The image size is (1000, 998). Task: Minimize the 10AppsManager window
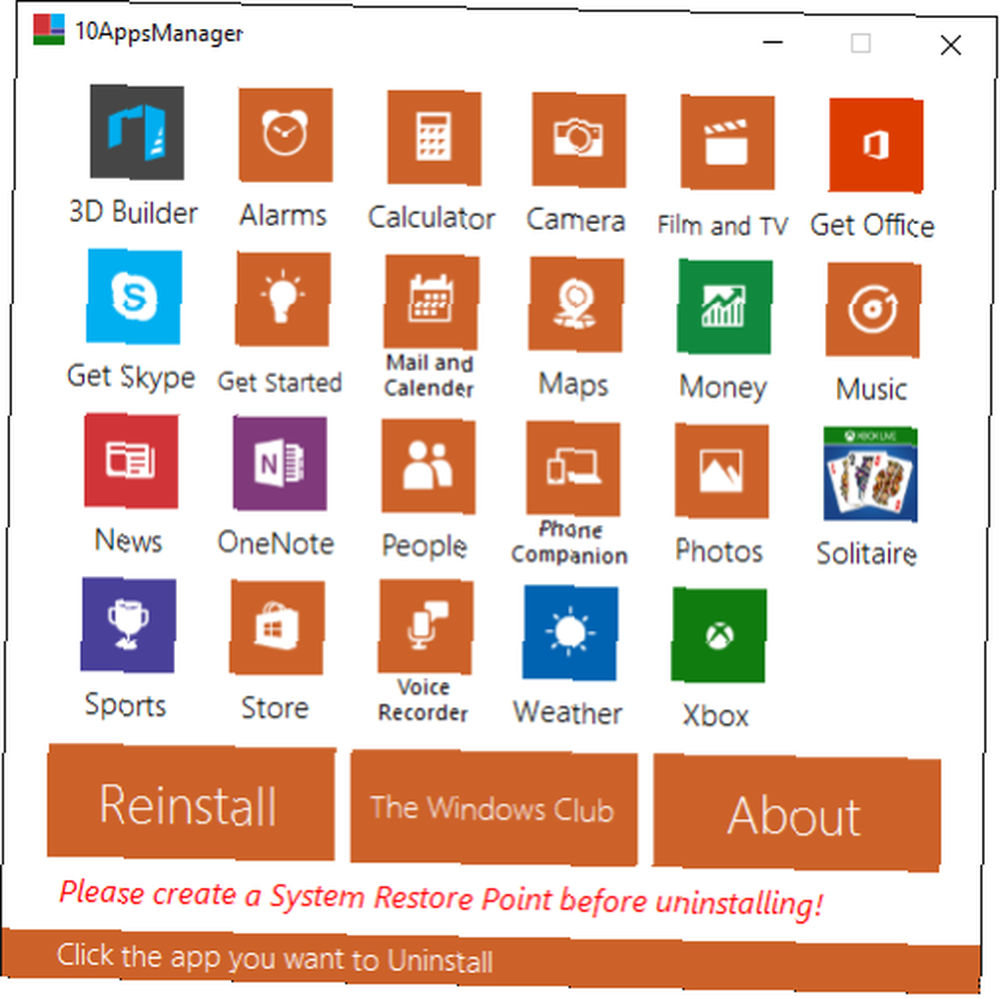point(773,42)
